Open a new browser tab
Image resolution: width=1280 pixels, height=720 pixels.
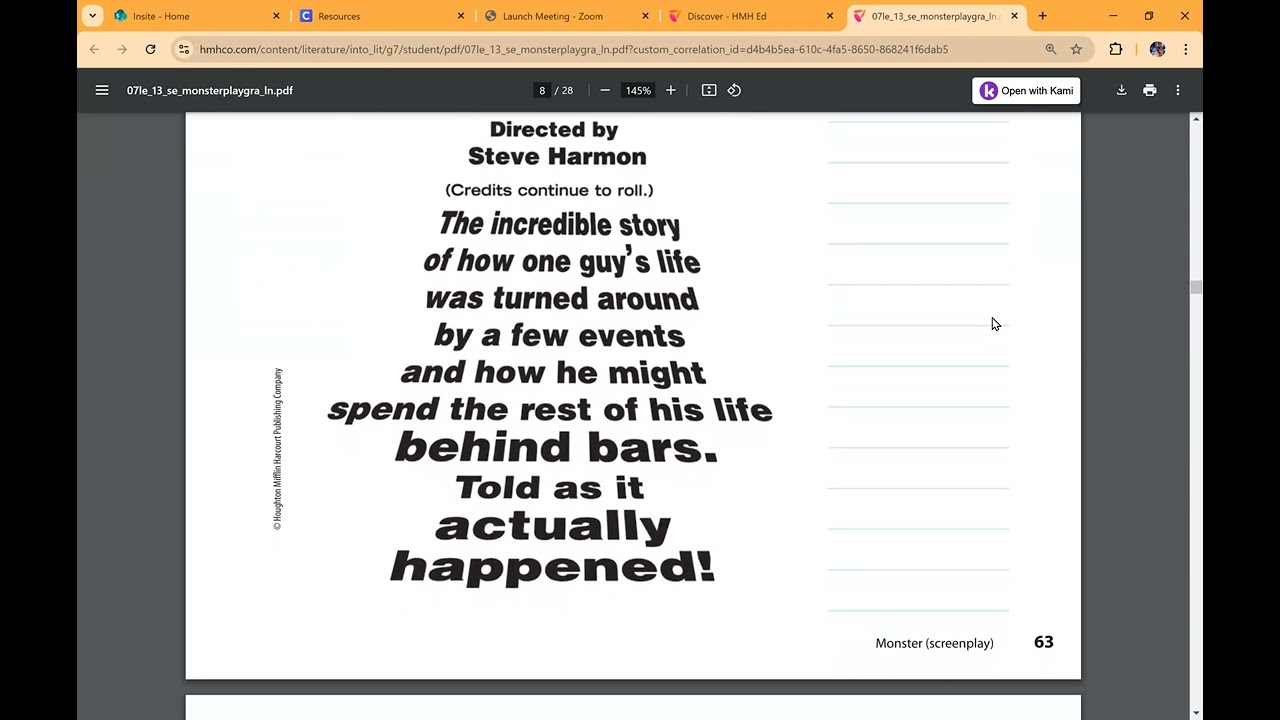pos(1042,16)
